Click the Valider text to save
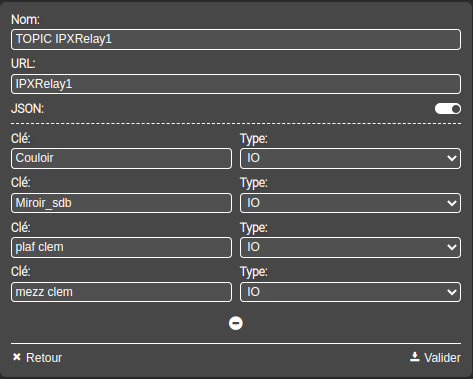The image size is (473, 379). click(x=442, y=358)
